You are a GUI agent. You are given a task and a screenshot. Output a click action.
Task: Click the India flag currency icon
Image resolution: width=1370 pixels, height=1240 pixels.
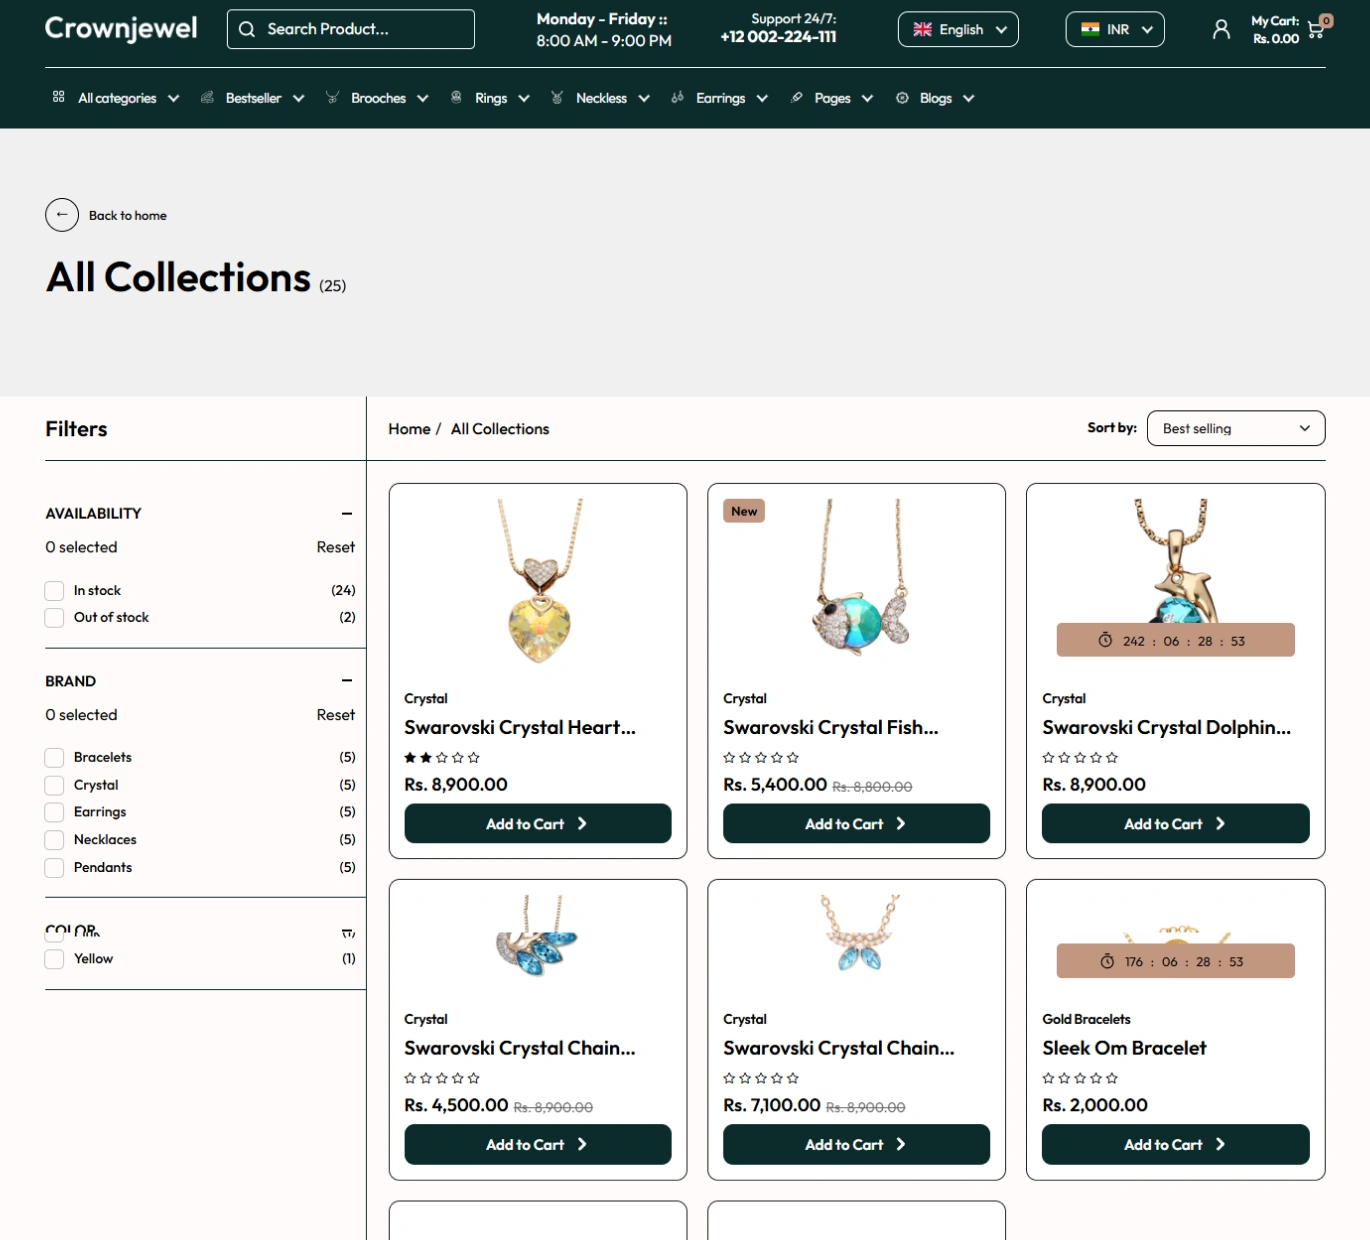(x=1090, y=30)
